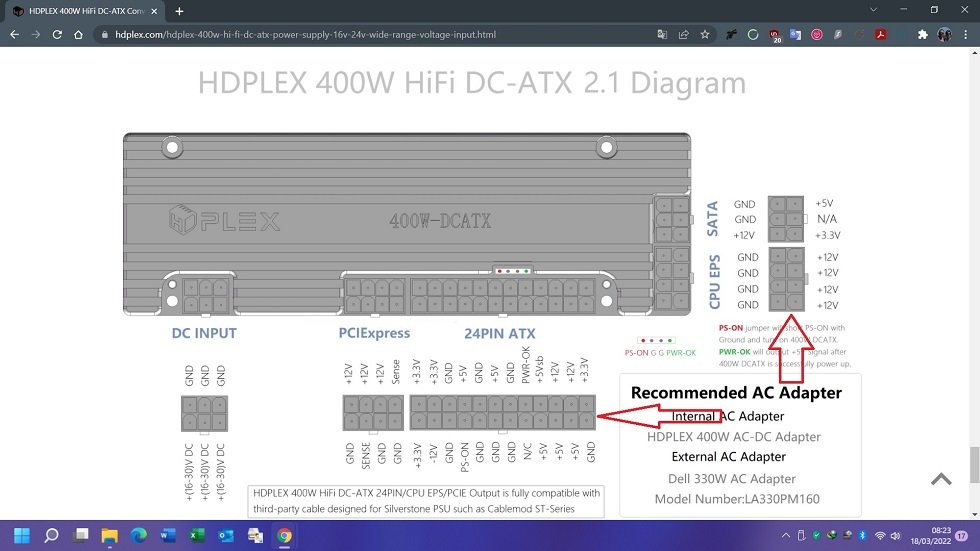Screen dimensions: 980x551
Task: Open the notification badge showing 17
Action: [962, 535]
